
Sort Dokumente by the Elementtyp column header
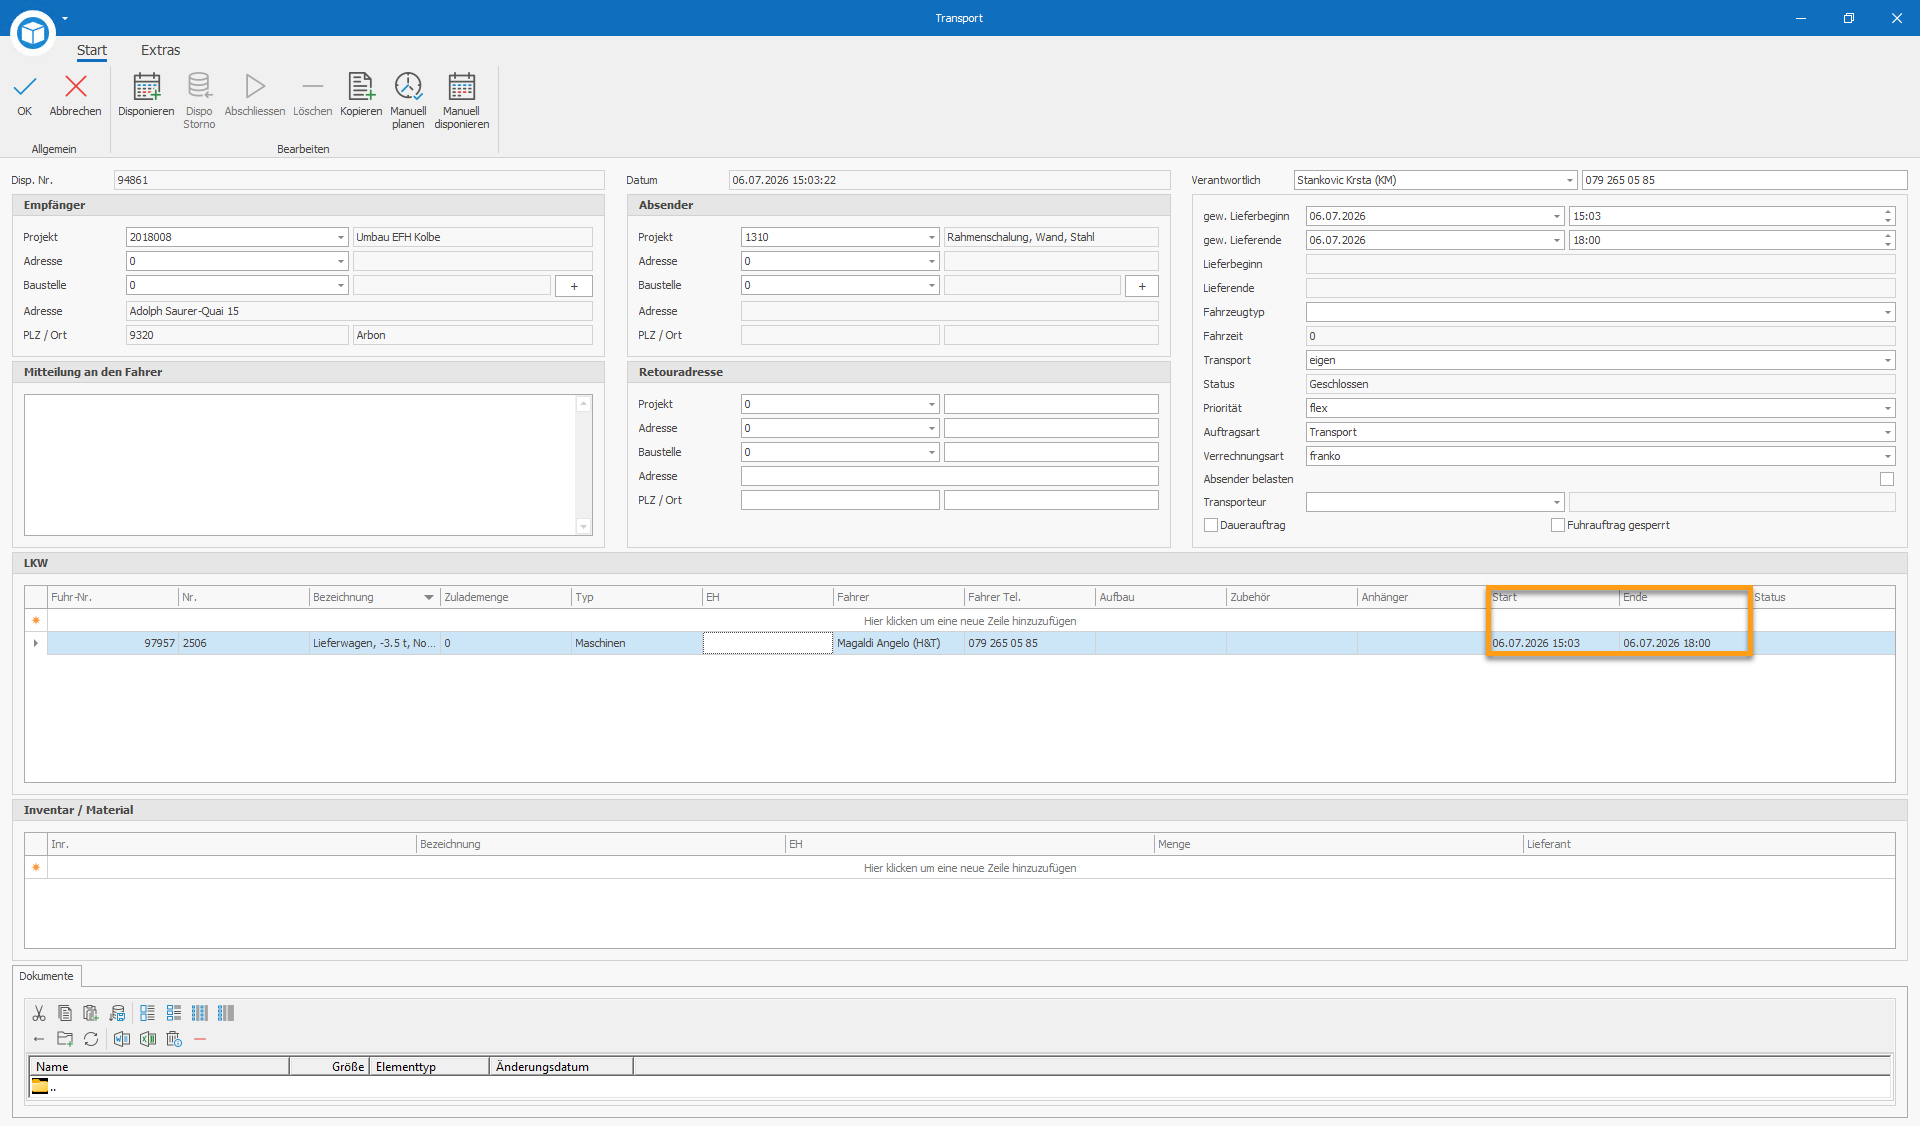429,1067
